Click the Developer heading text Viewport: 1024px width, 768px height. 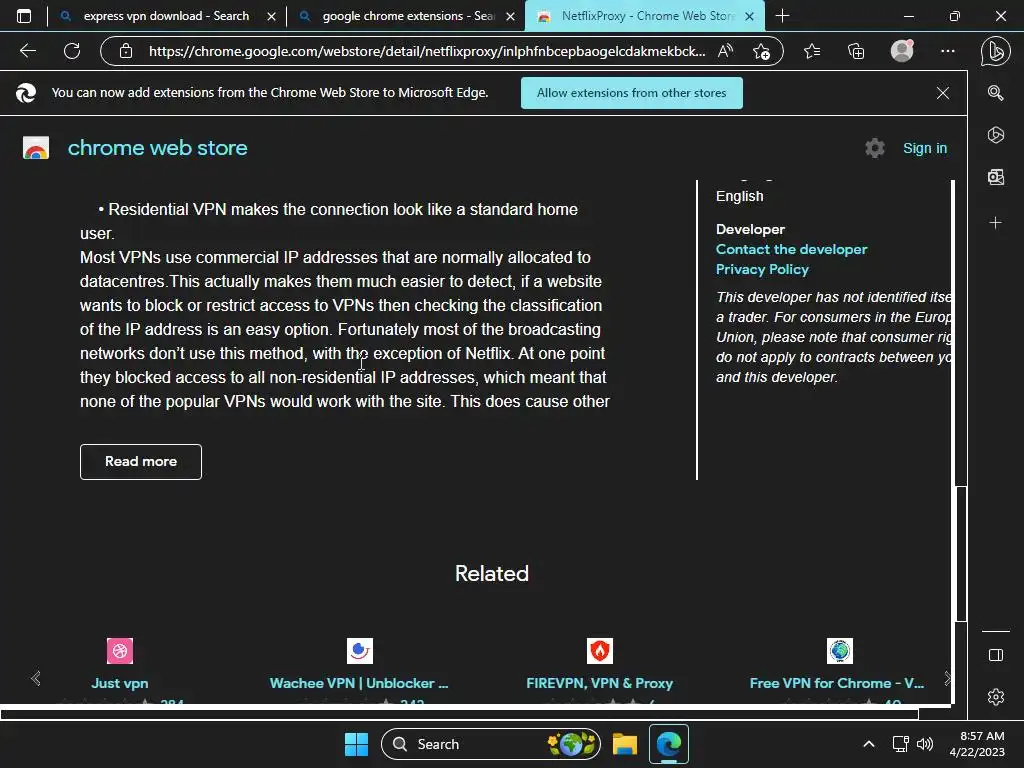(750, 229)
